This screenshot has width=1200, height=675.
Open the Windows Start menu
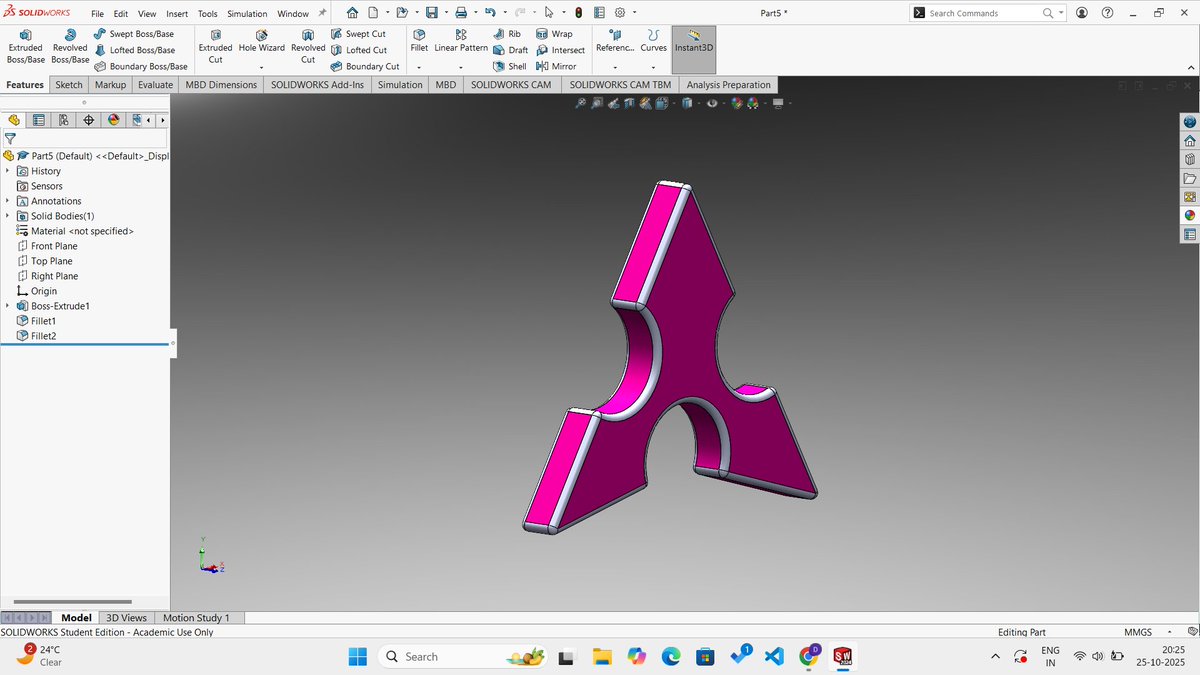(357, 656)
